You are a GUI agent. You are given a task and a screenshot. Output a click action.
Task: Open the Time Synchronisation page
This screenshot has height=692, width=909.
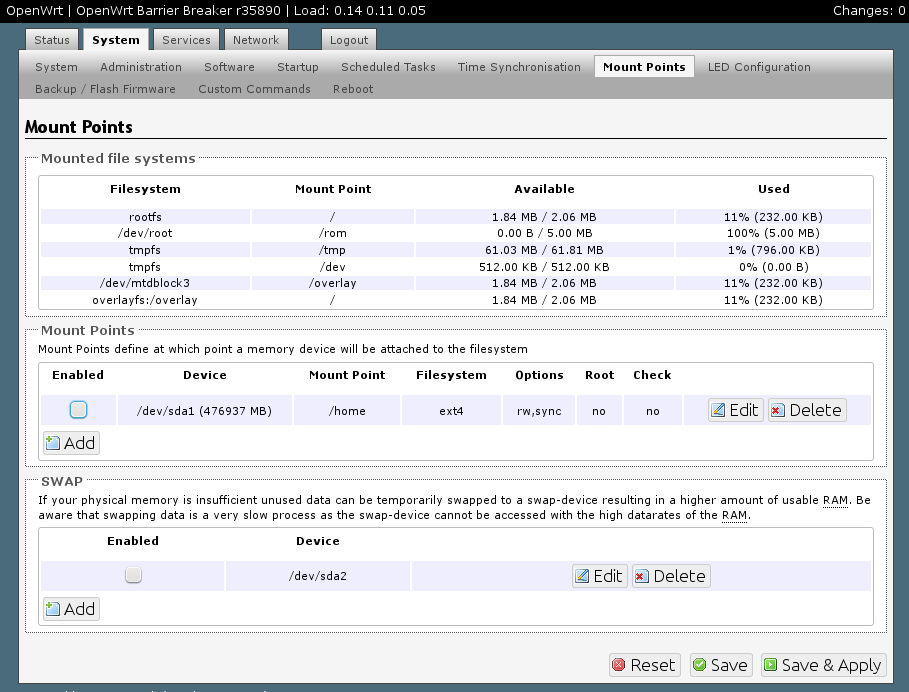click(x=519, y=67)
